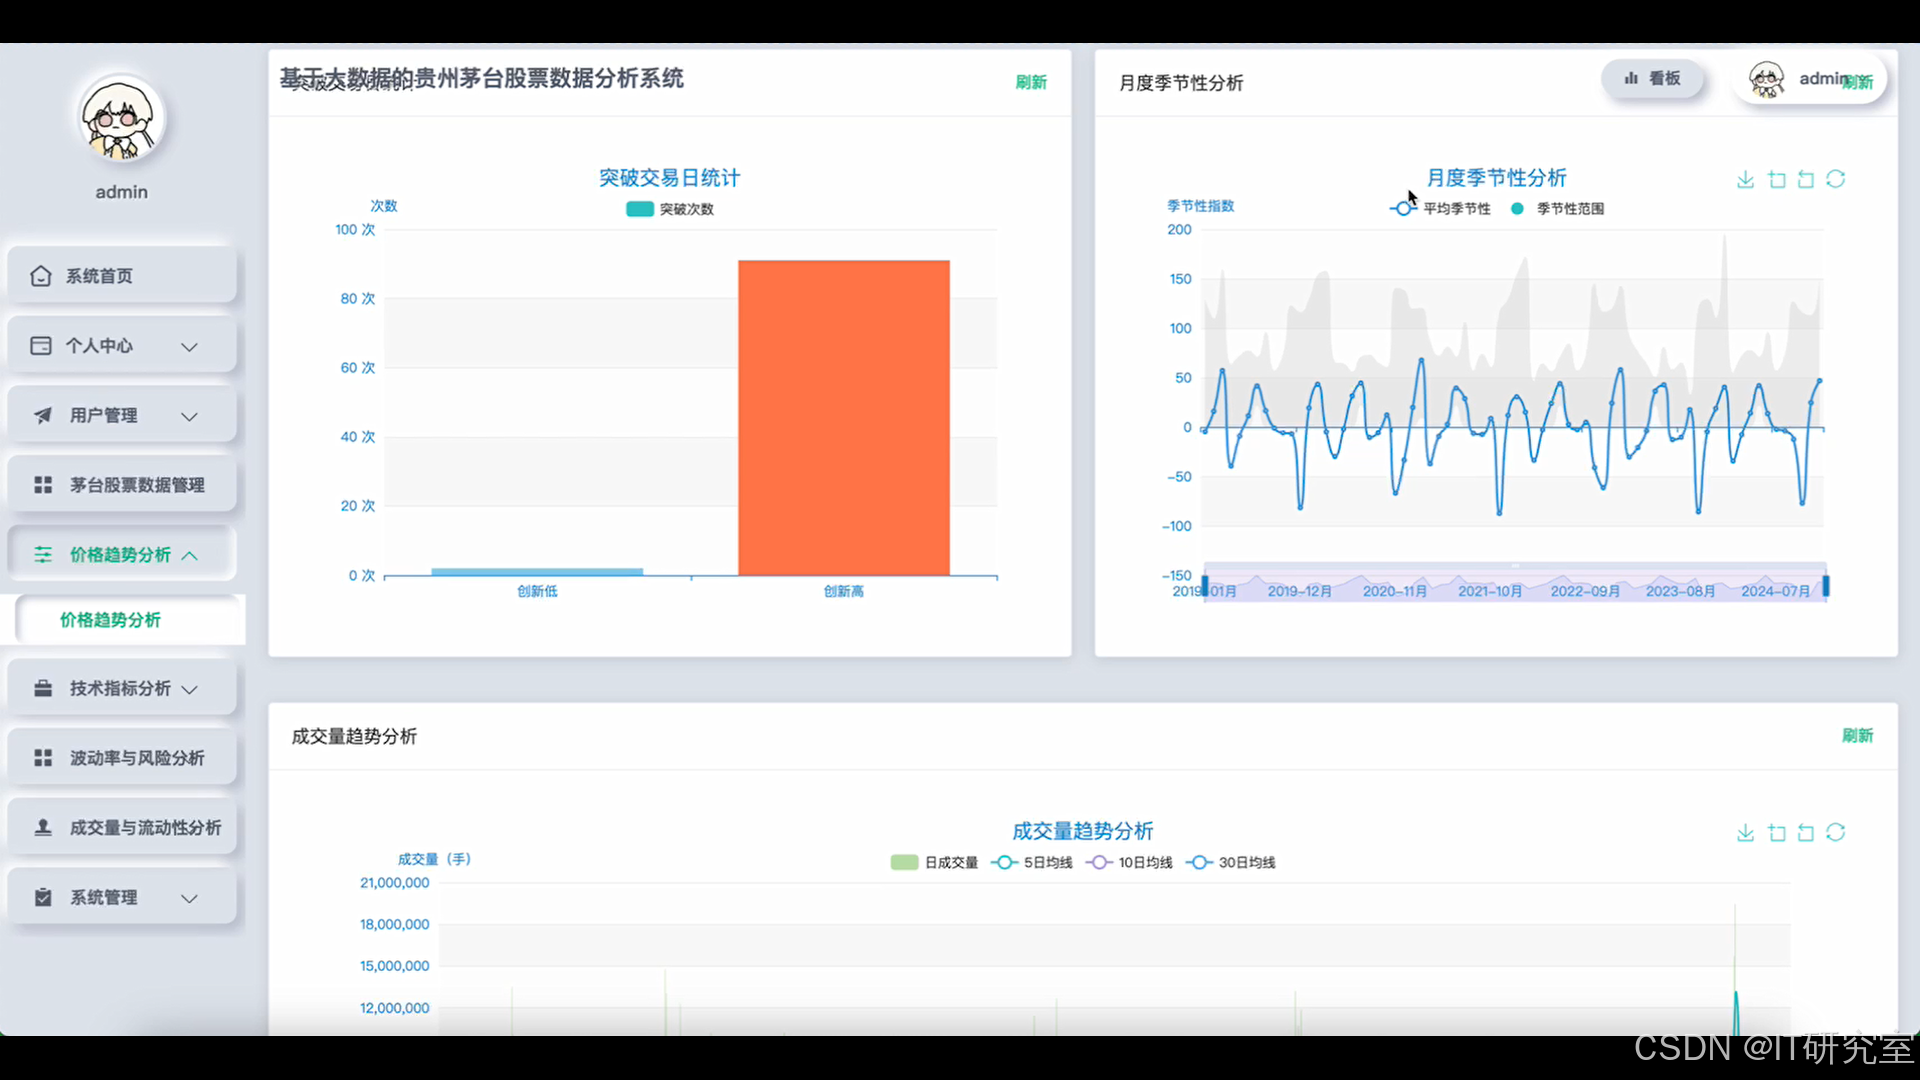Screen dimensions: 1920x1080
Task: Click the orange 创新高 bar
Action: click(844, 418)
